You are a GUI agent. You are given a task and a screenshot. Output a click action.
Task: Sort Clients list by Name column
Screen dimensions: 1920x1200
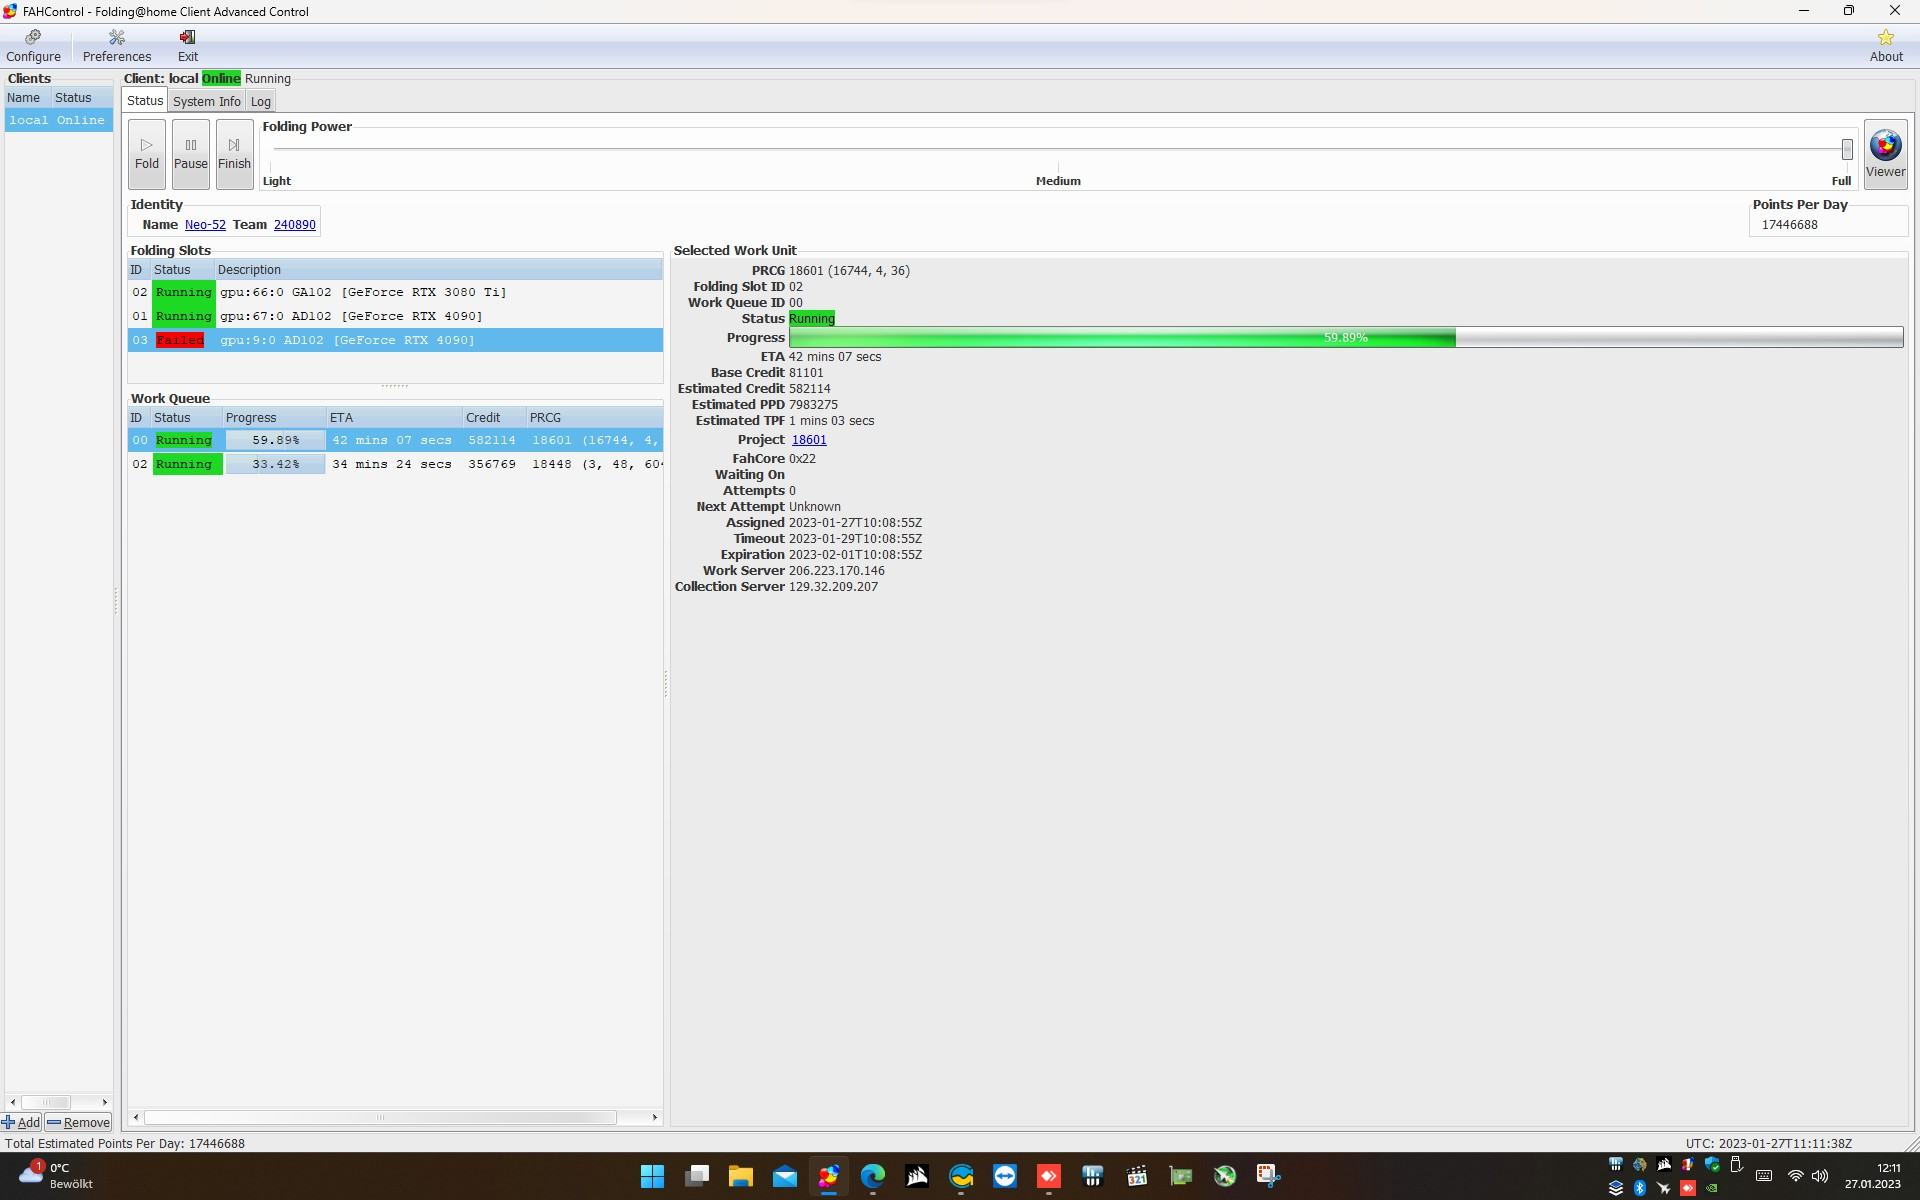[x=28, y=98]
